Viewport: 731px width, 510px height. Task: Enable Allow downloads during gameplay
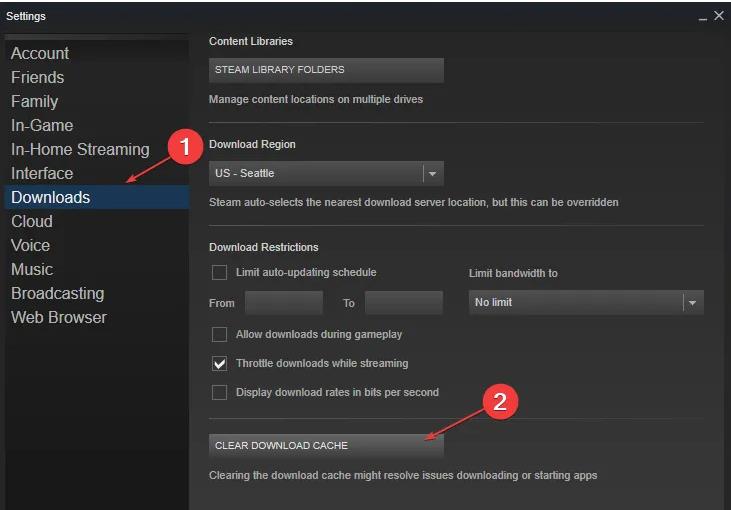click(220, 335)
